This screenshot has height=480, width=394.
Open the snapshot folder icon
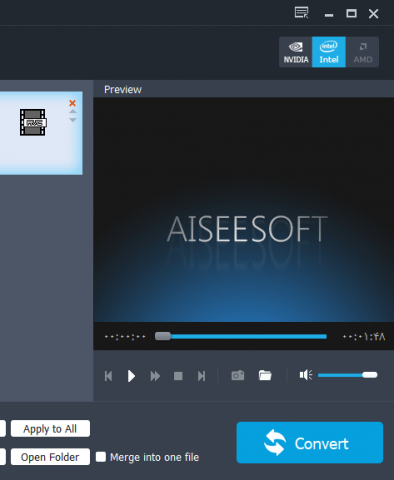point(265,375)
